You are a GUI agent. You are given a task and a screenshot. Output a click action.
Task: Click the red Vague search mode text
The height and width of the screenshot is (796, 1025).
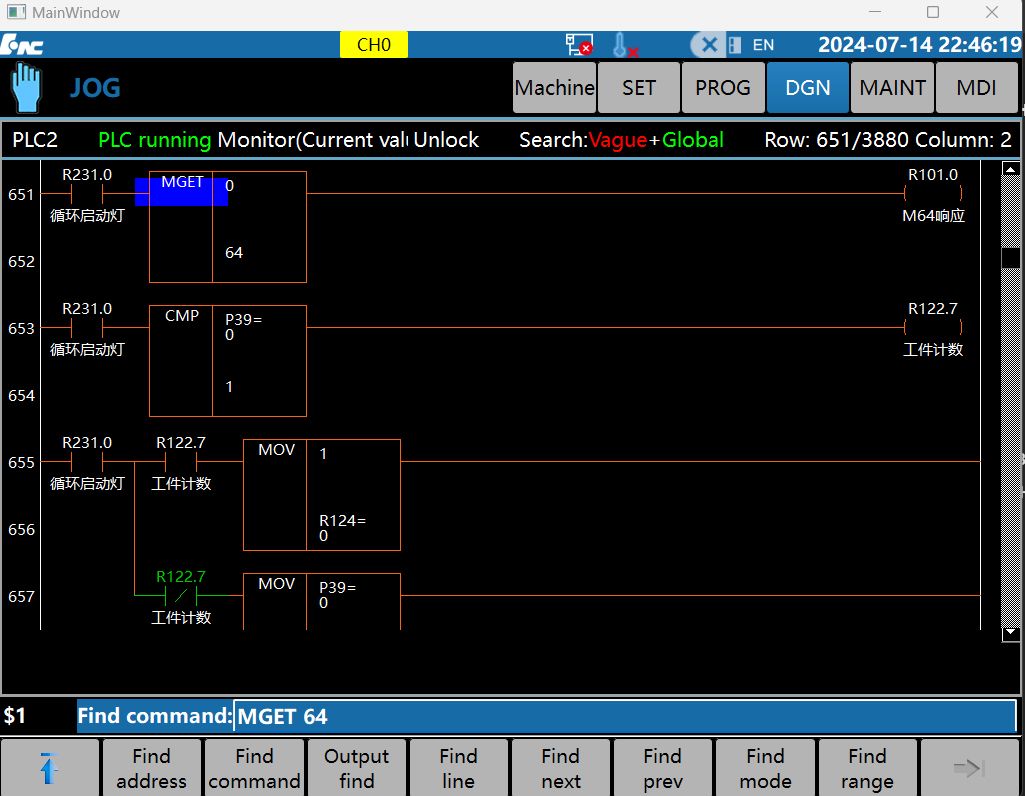[617, 140]
